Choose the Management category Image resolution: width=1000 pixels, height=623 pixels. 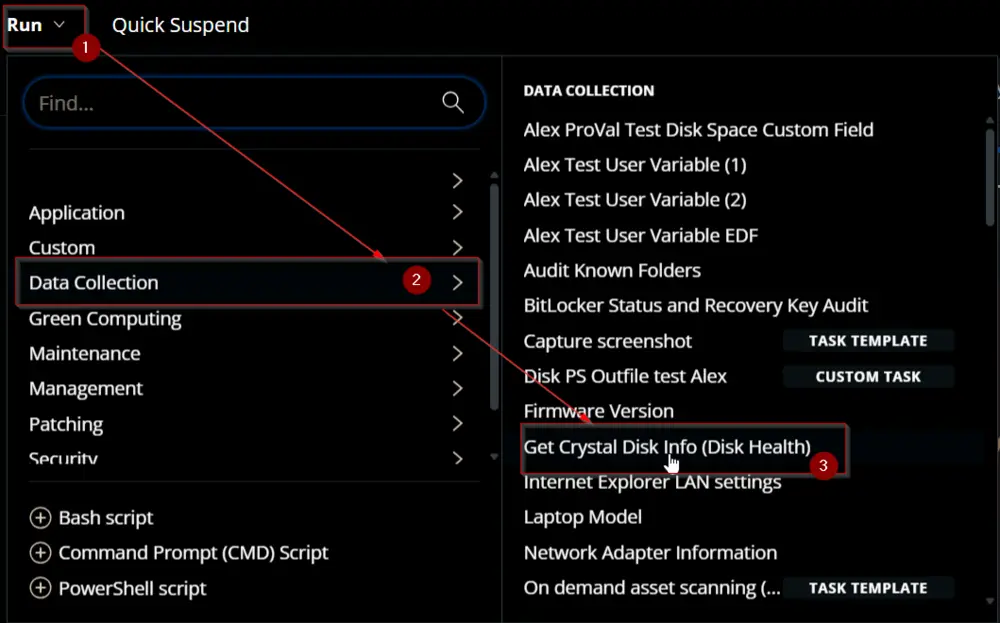[86, 388]
